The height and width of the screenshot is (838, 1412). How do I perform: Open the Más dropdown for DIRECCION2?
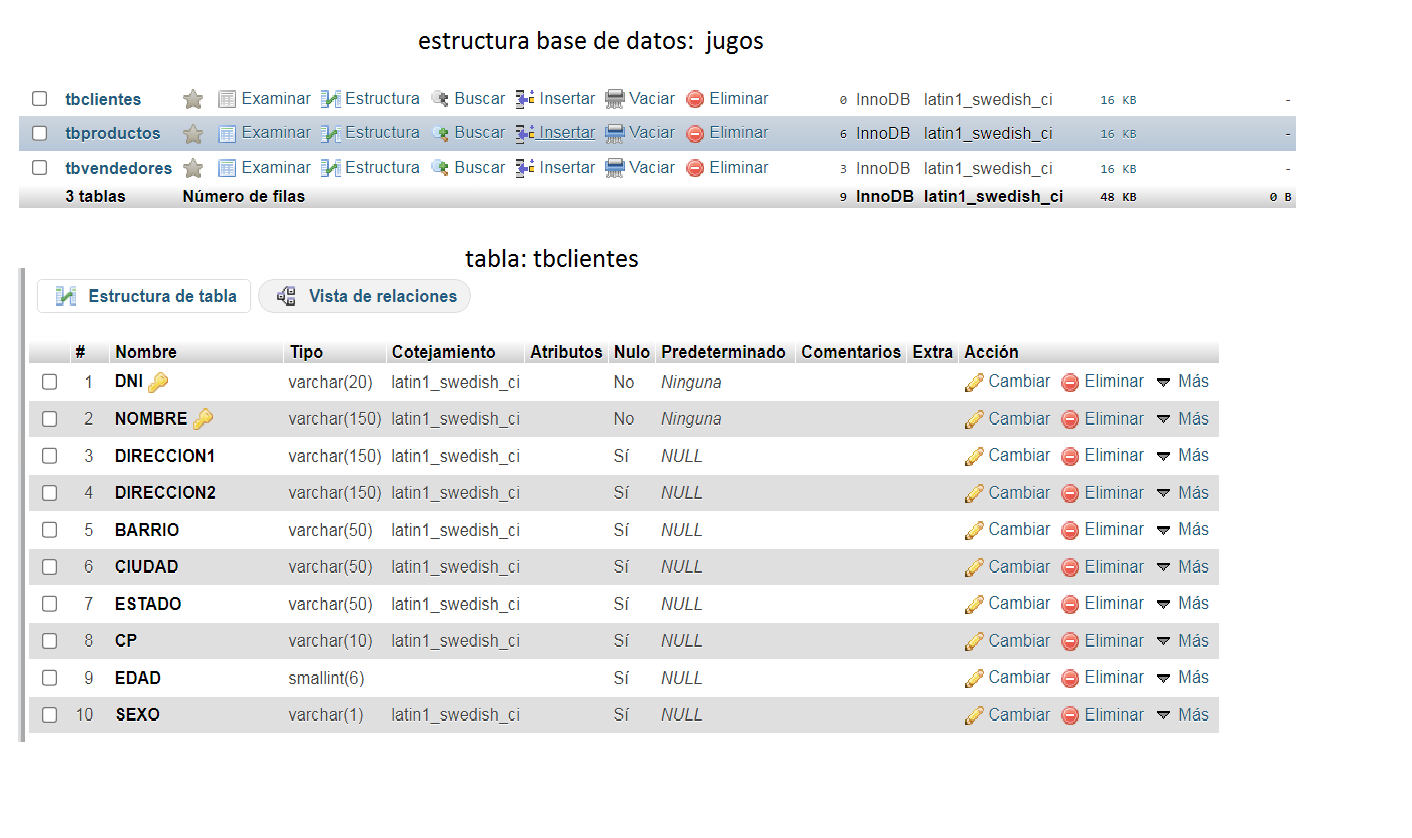click(1182, 493)
